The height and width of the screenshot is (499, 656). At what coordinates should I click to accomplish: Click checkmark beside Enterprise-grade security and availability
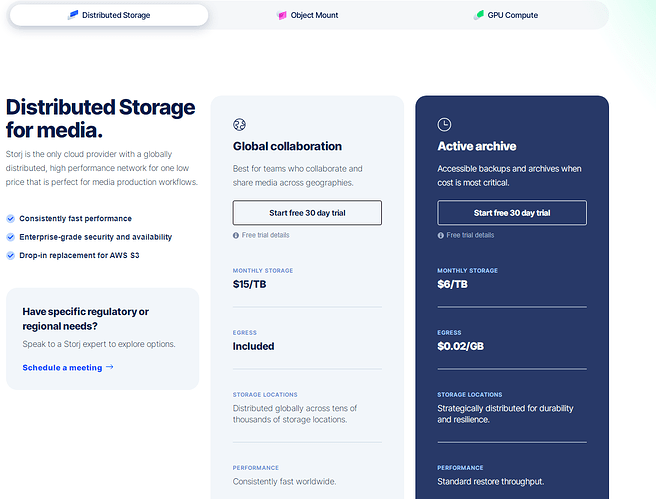[10, 237]
